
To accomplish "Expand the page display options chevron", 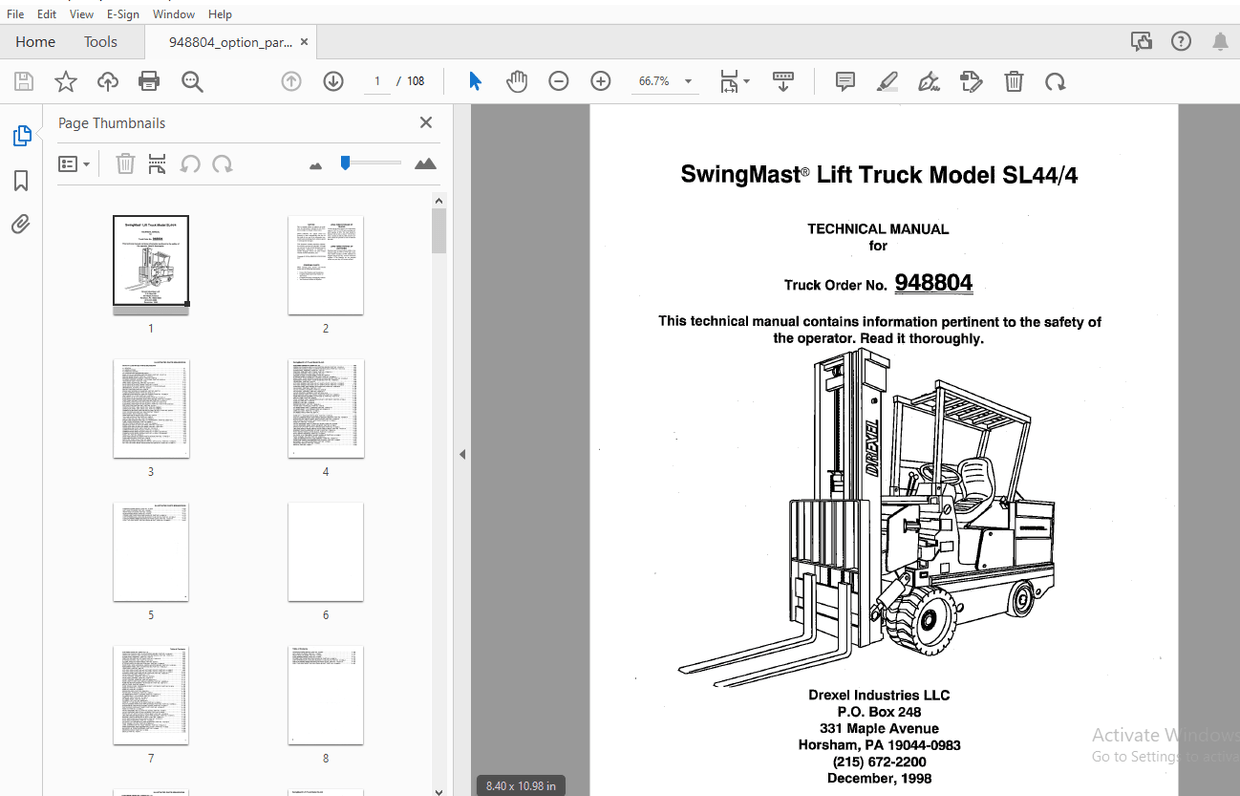I will [x=746, y=81].
